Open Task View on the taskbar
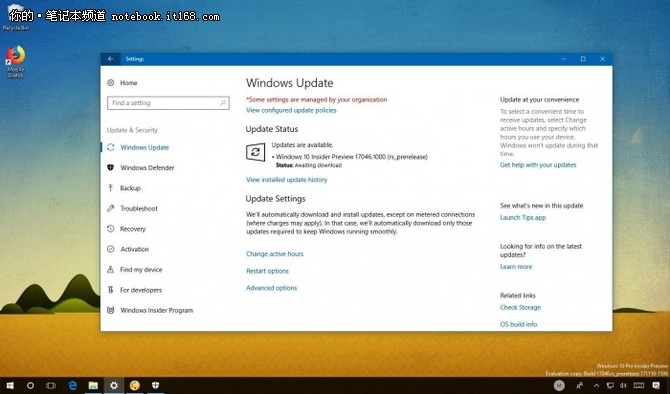 coord(51,385)
